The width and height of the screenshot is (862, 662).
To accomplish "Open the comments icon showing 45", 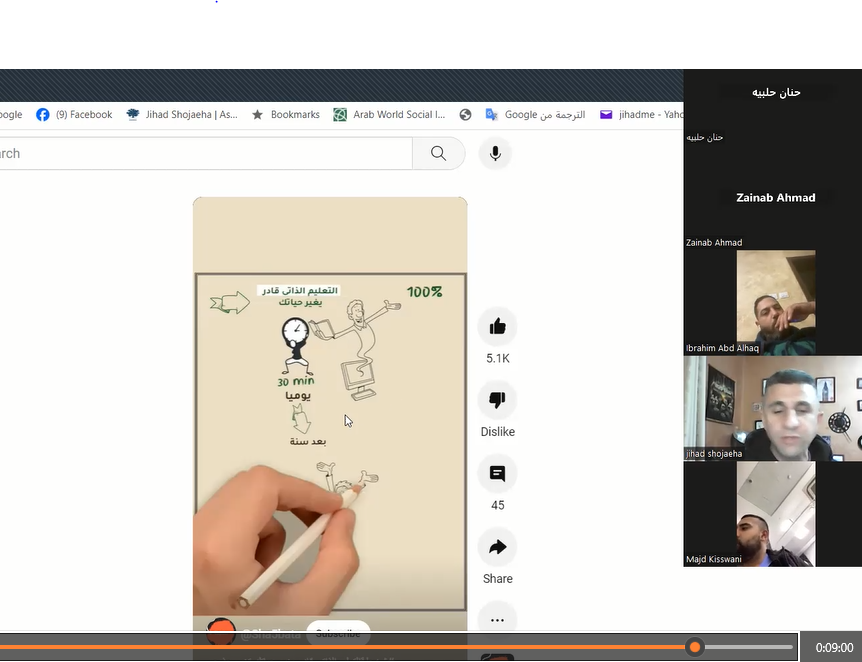I will (x=497, y=473).
